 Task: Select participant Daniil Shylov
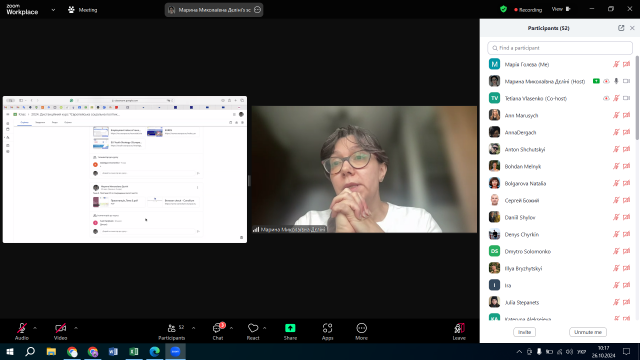point(560,218)
